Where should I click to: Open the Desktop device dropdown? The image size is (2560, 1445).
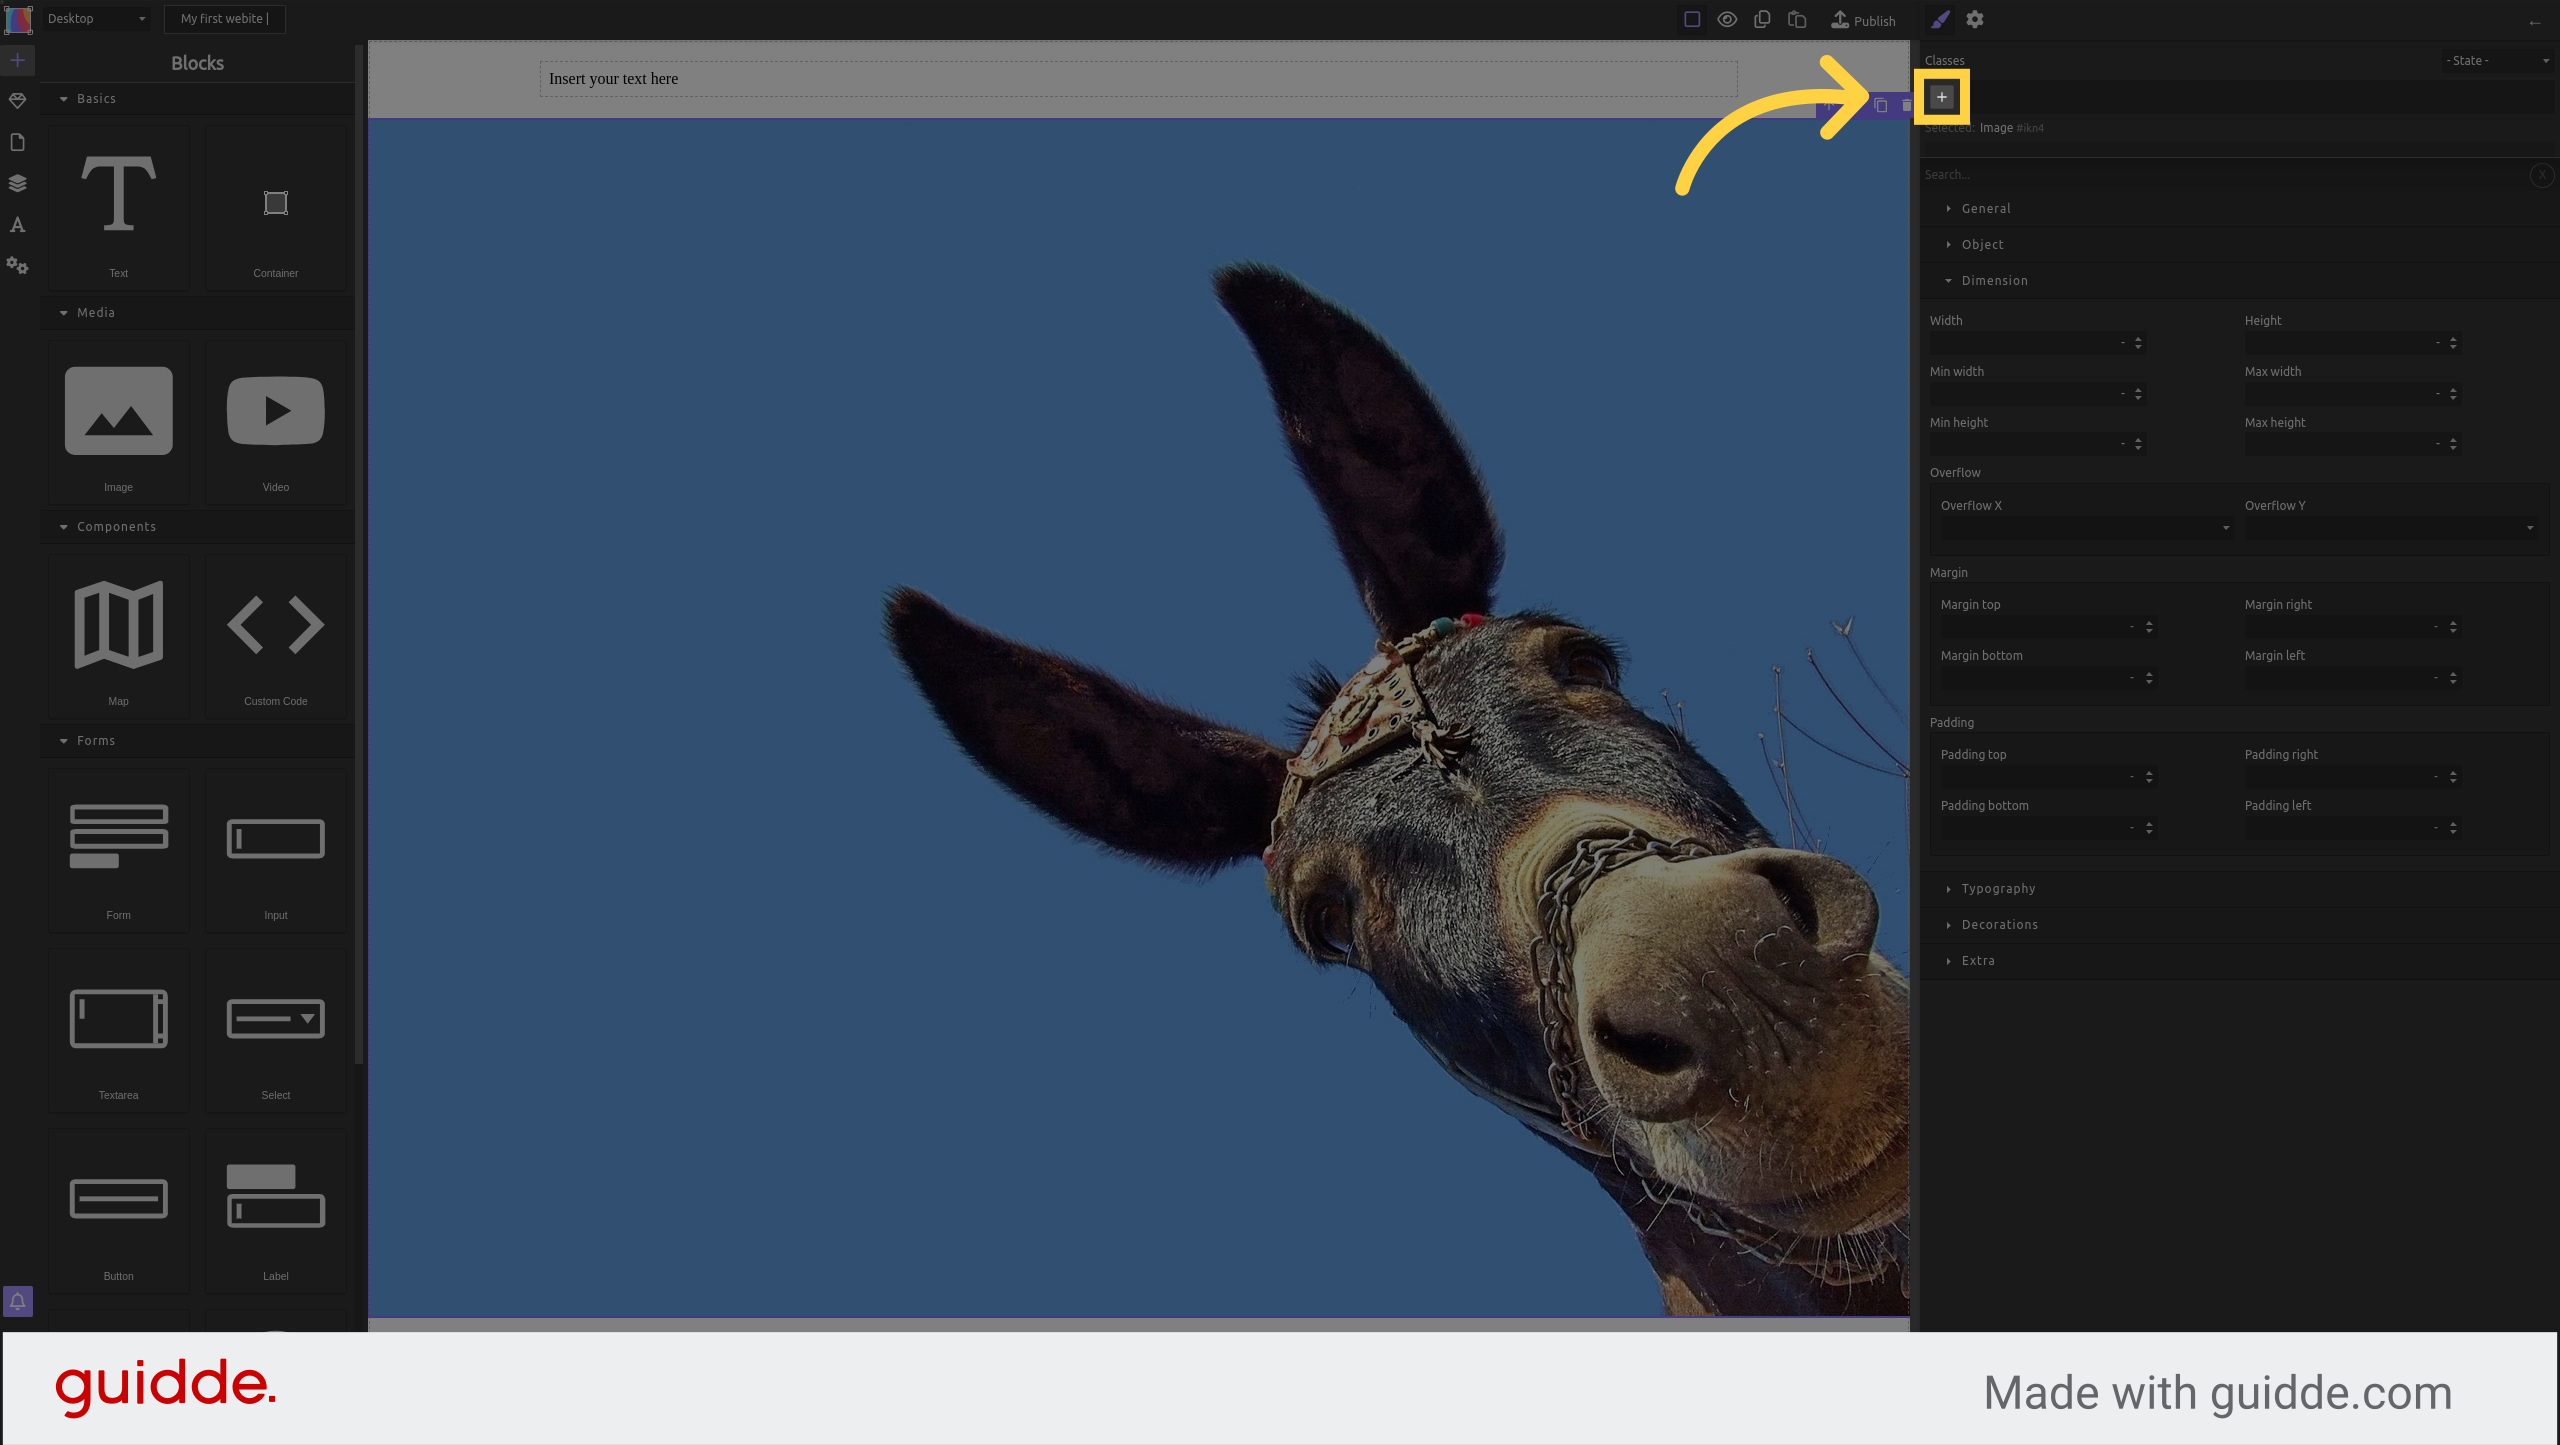[96, 19]
